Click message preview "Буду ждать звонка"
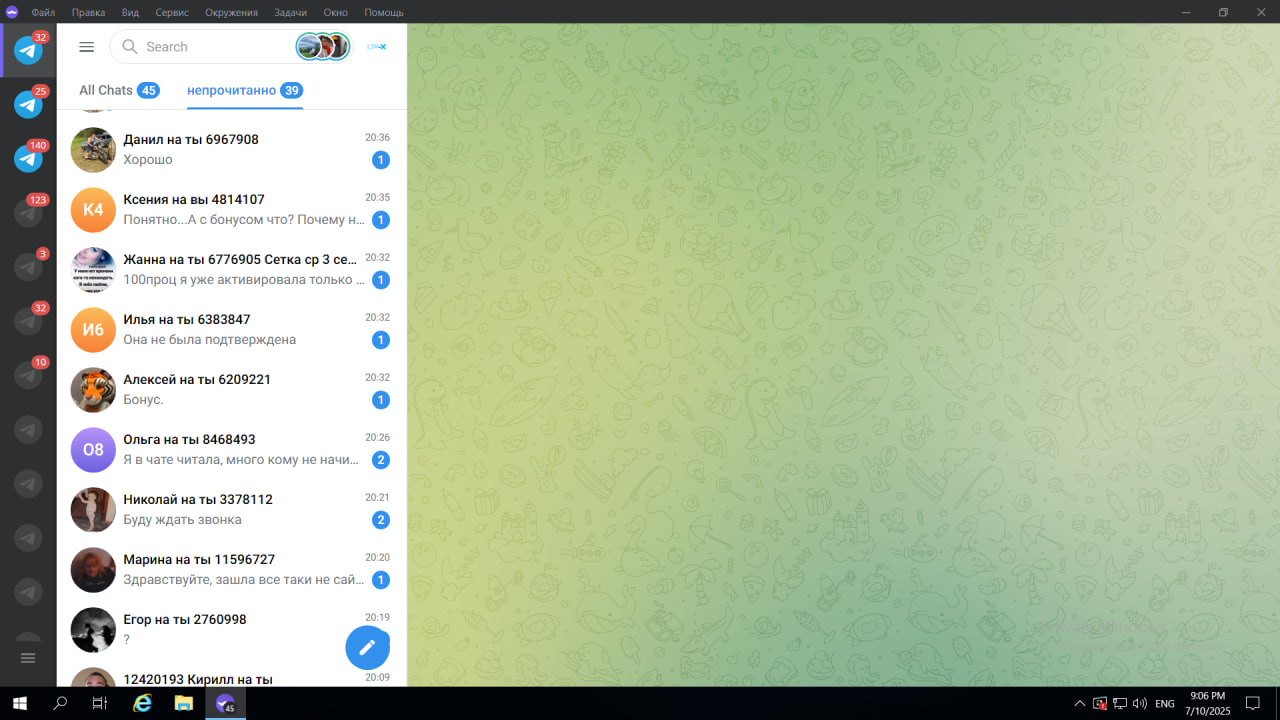The image size is (1280, 720). click(x=182, y=520)
